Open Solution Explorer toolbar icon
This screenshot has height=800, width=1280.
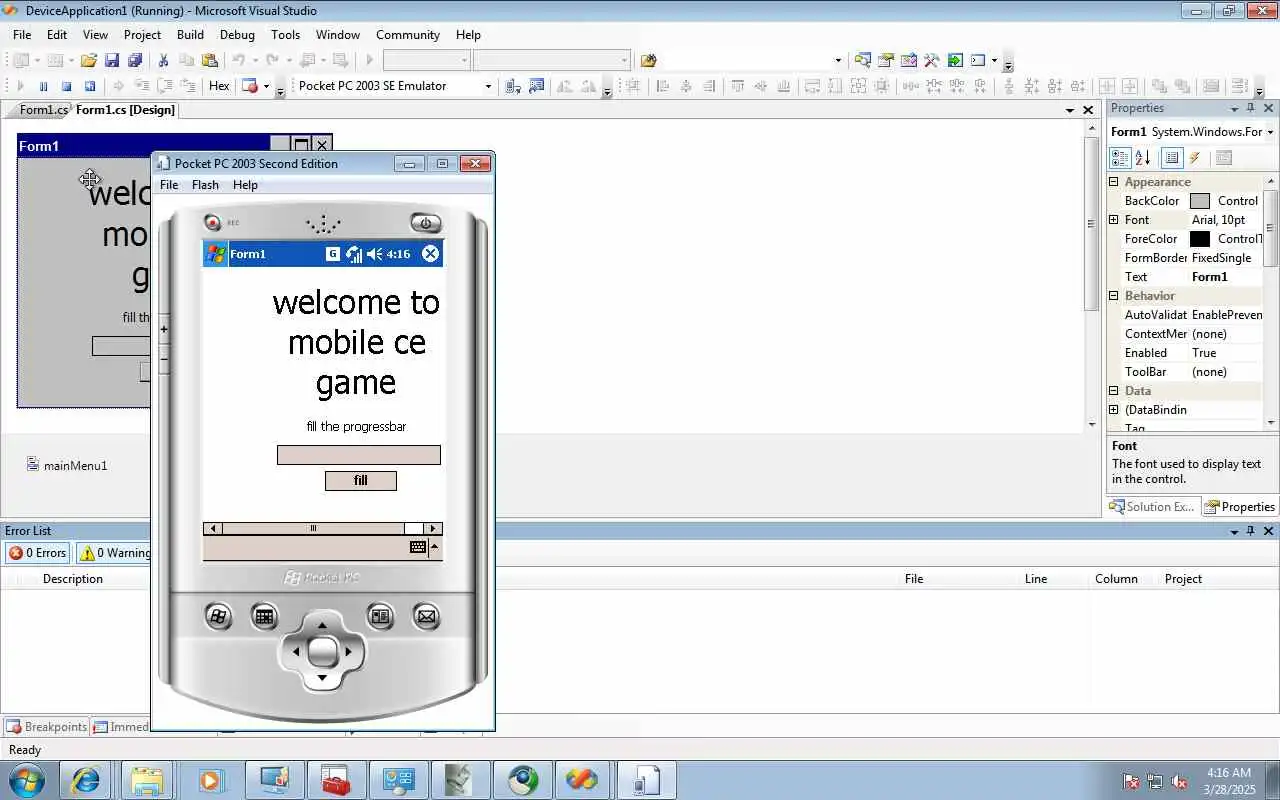tap(862, 60)
